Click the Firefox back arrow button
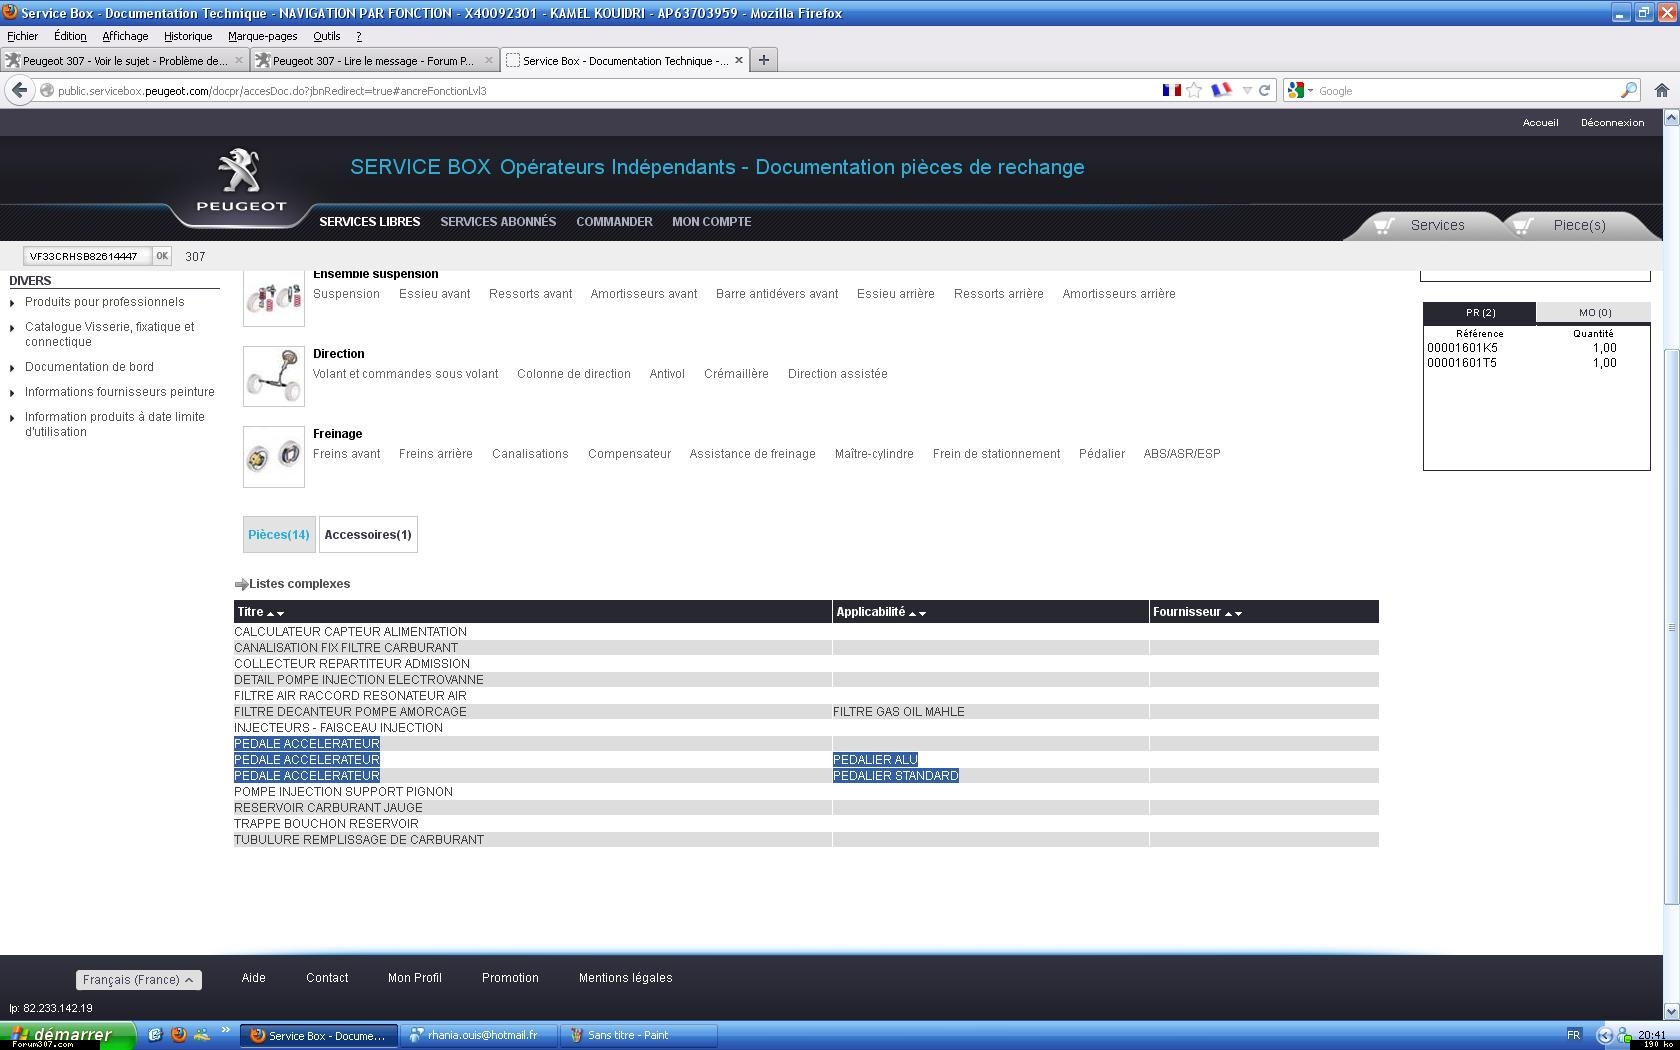 [19, 90]
